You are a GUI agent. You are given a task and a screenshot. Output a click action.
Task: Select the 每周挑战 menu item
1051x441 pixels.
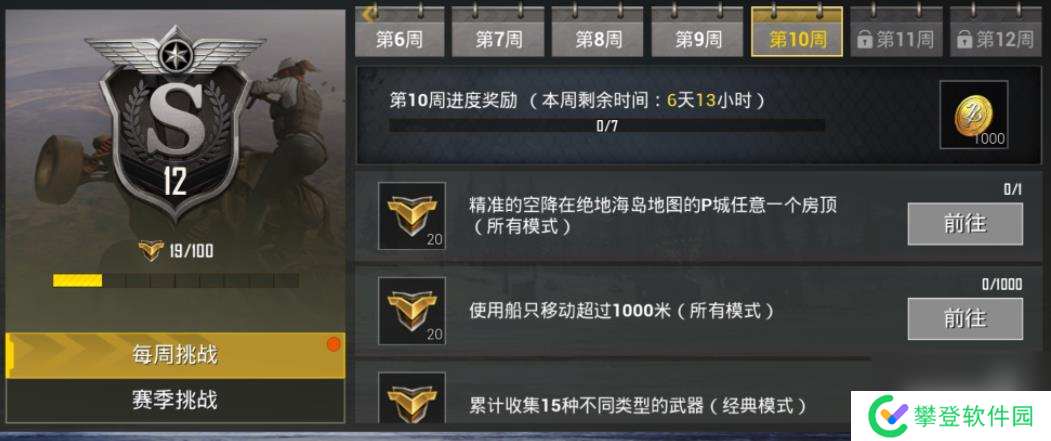pyautogui.click(x=175, y=355)
